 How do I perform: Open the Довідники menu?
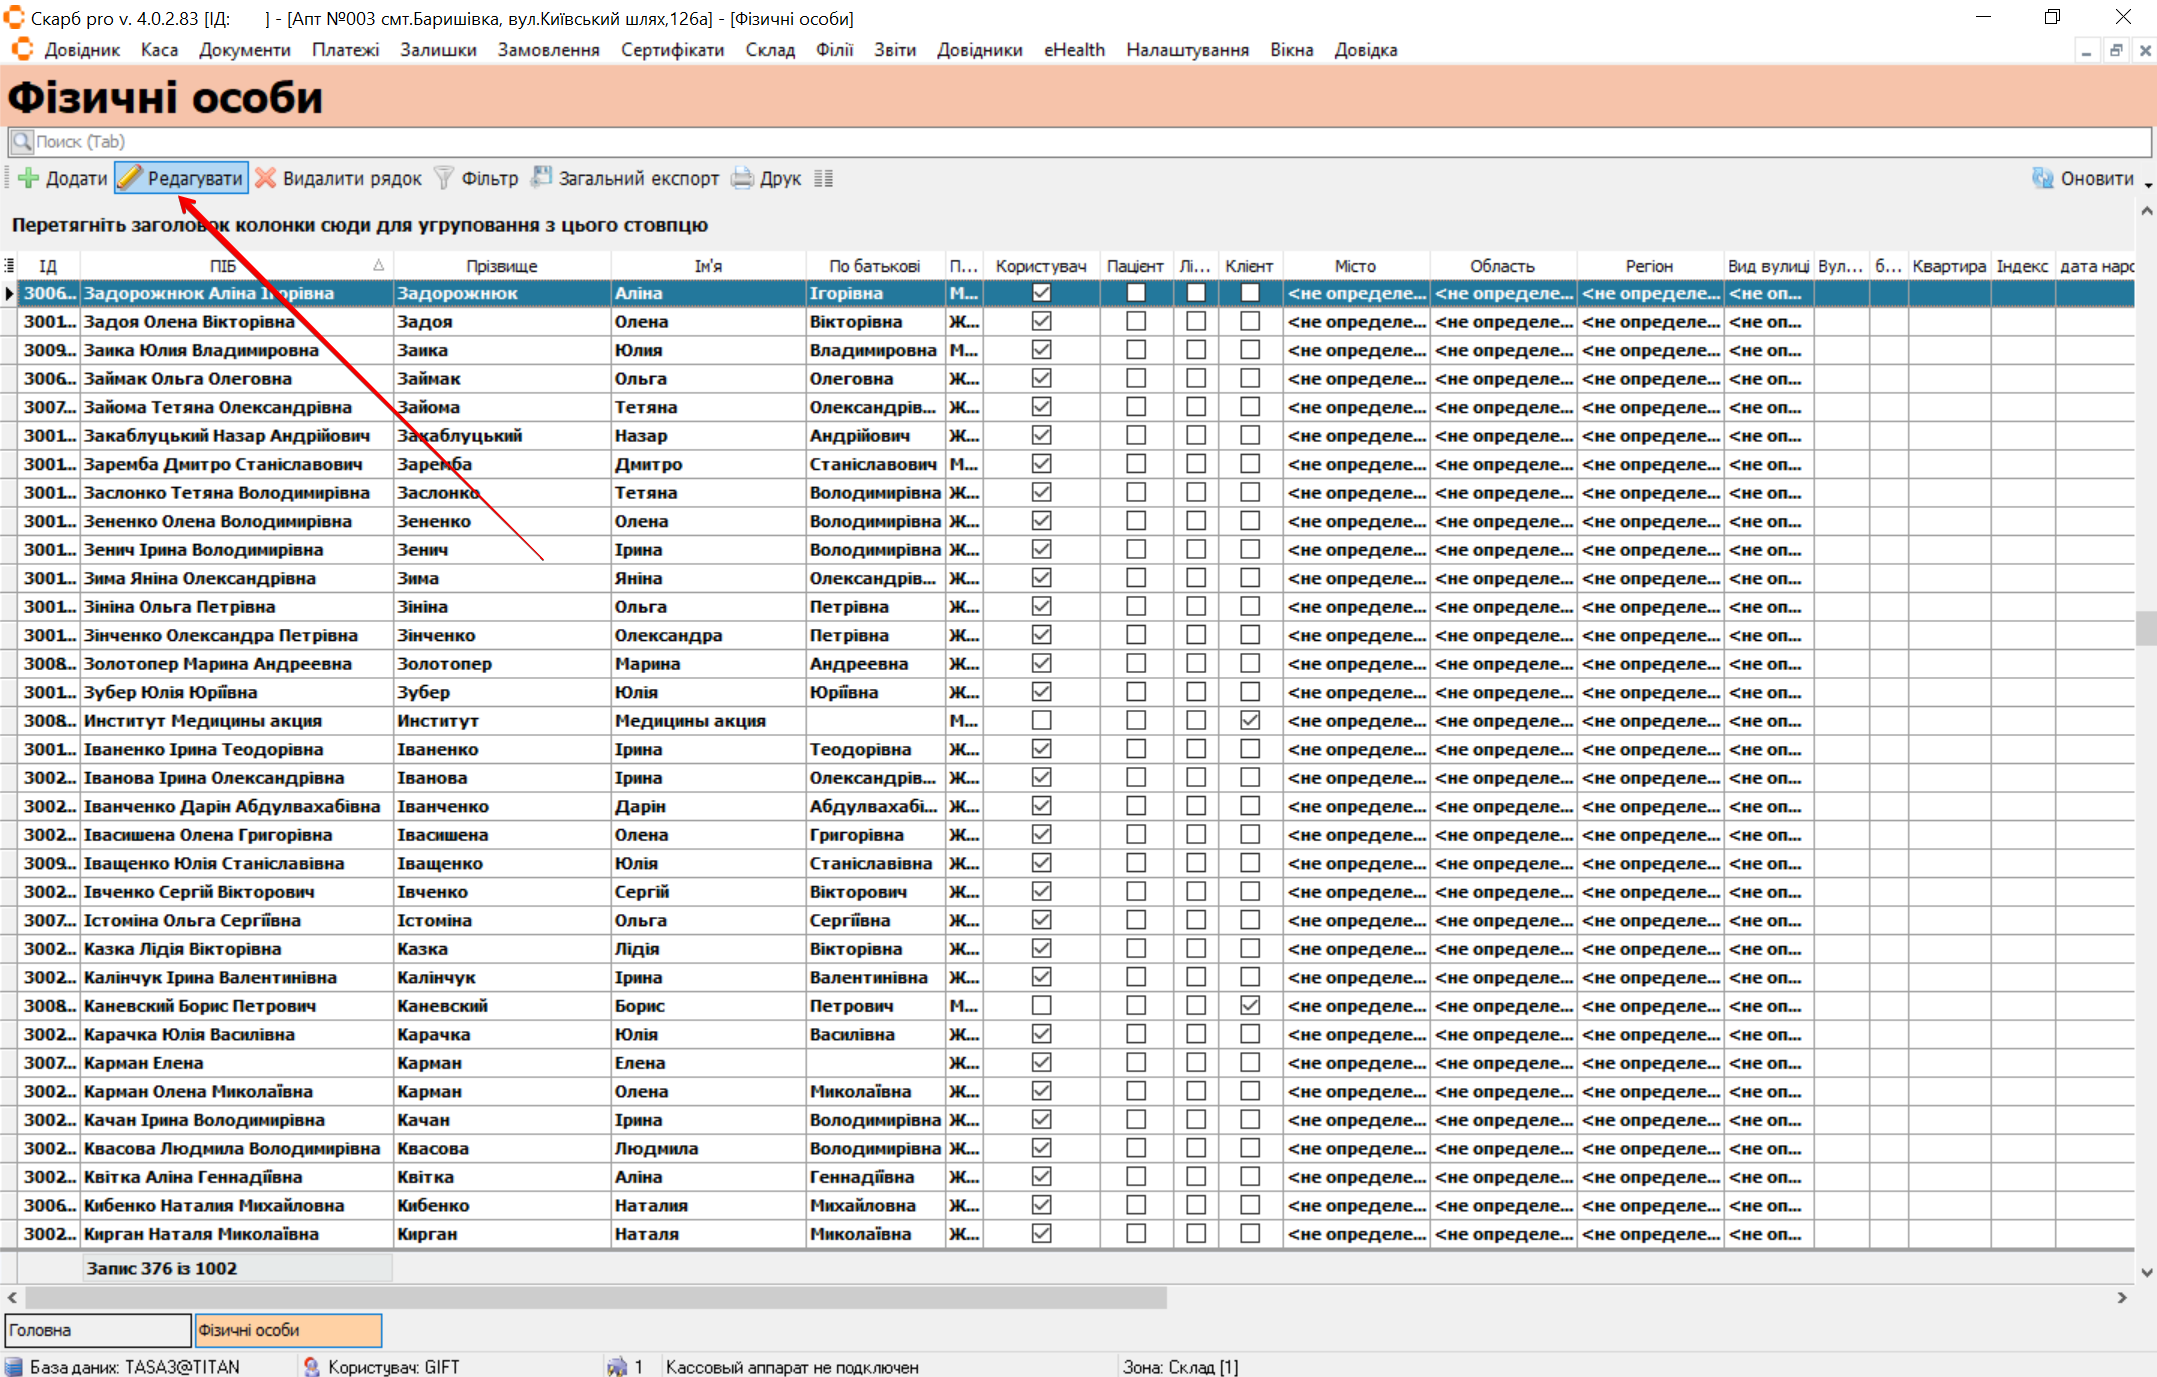tap(979, 50)
